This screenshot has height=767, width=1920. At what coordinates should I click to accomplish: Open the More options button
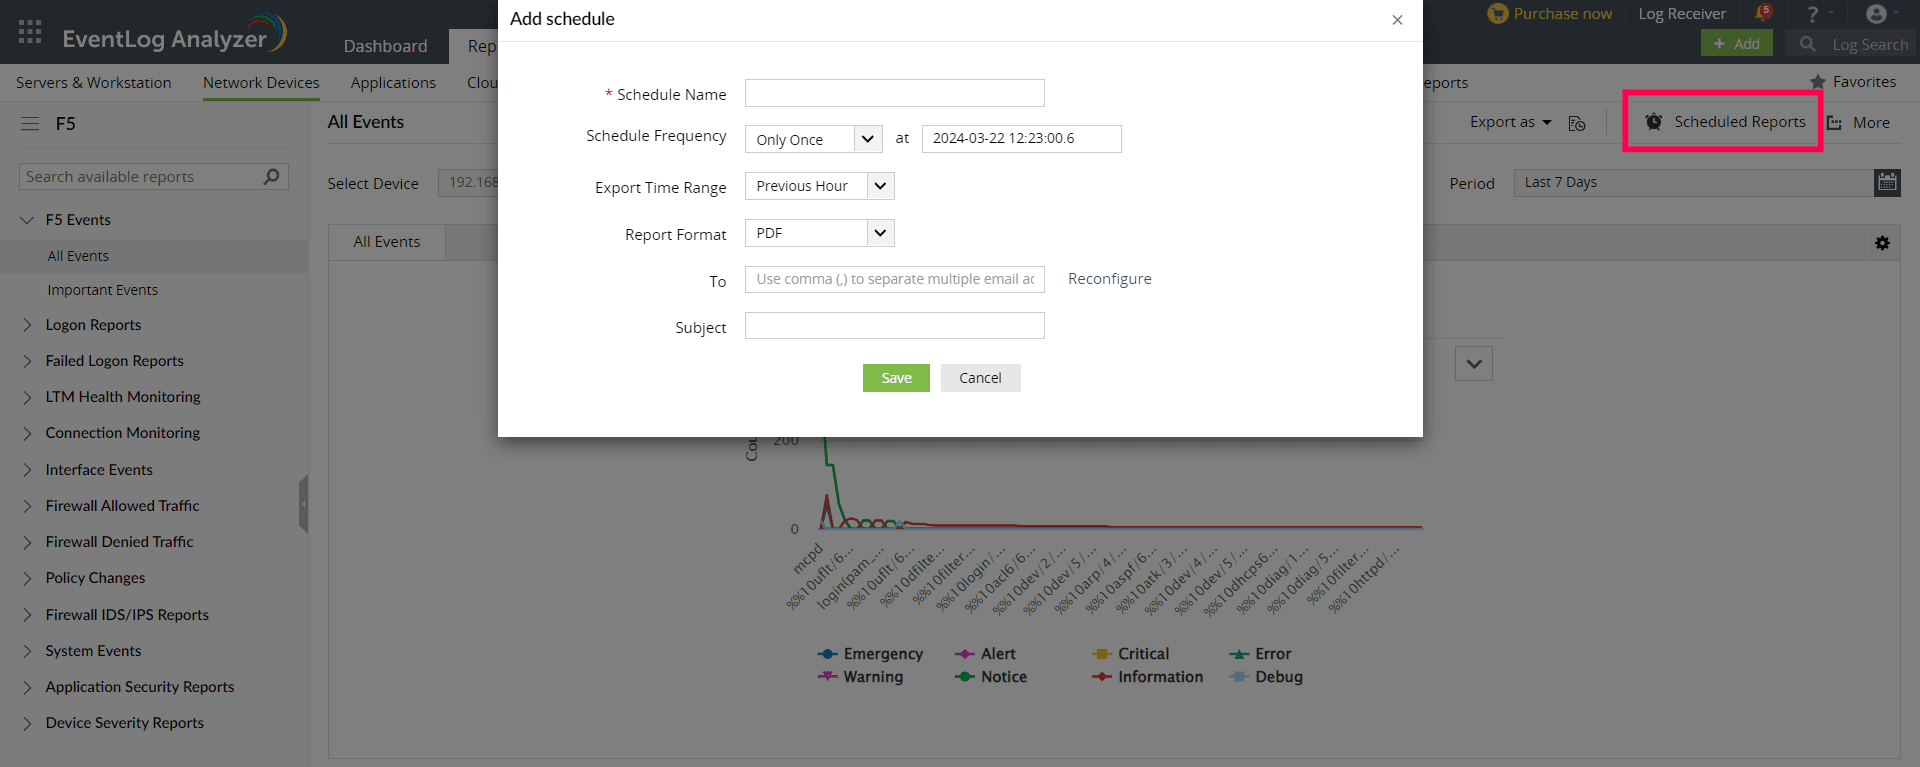tap(1859, 123)
